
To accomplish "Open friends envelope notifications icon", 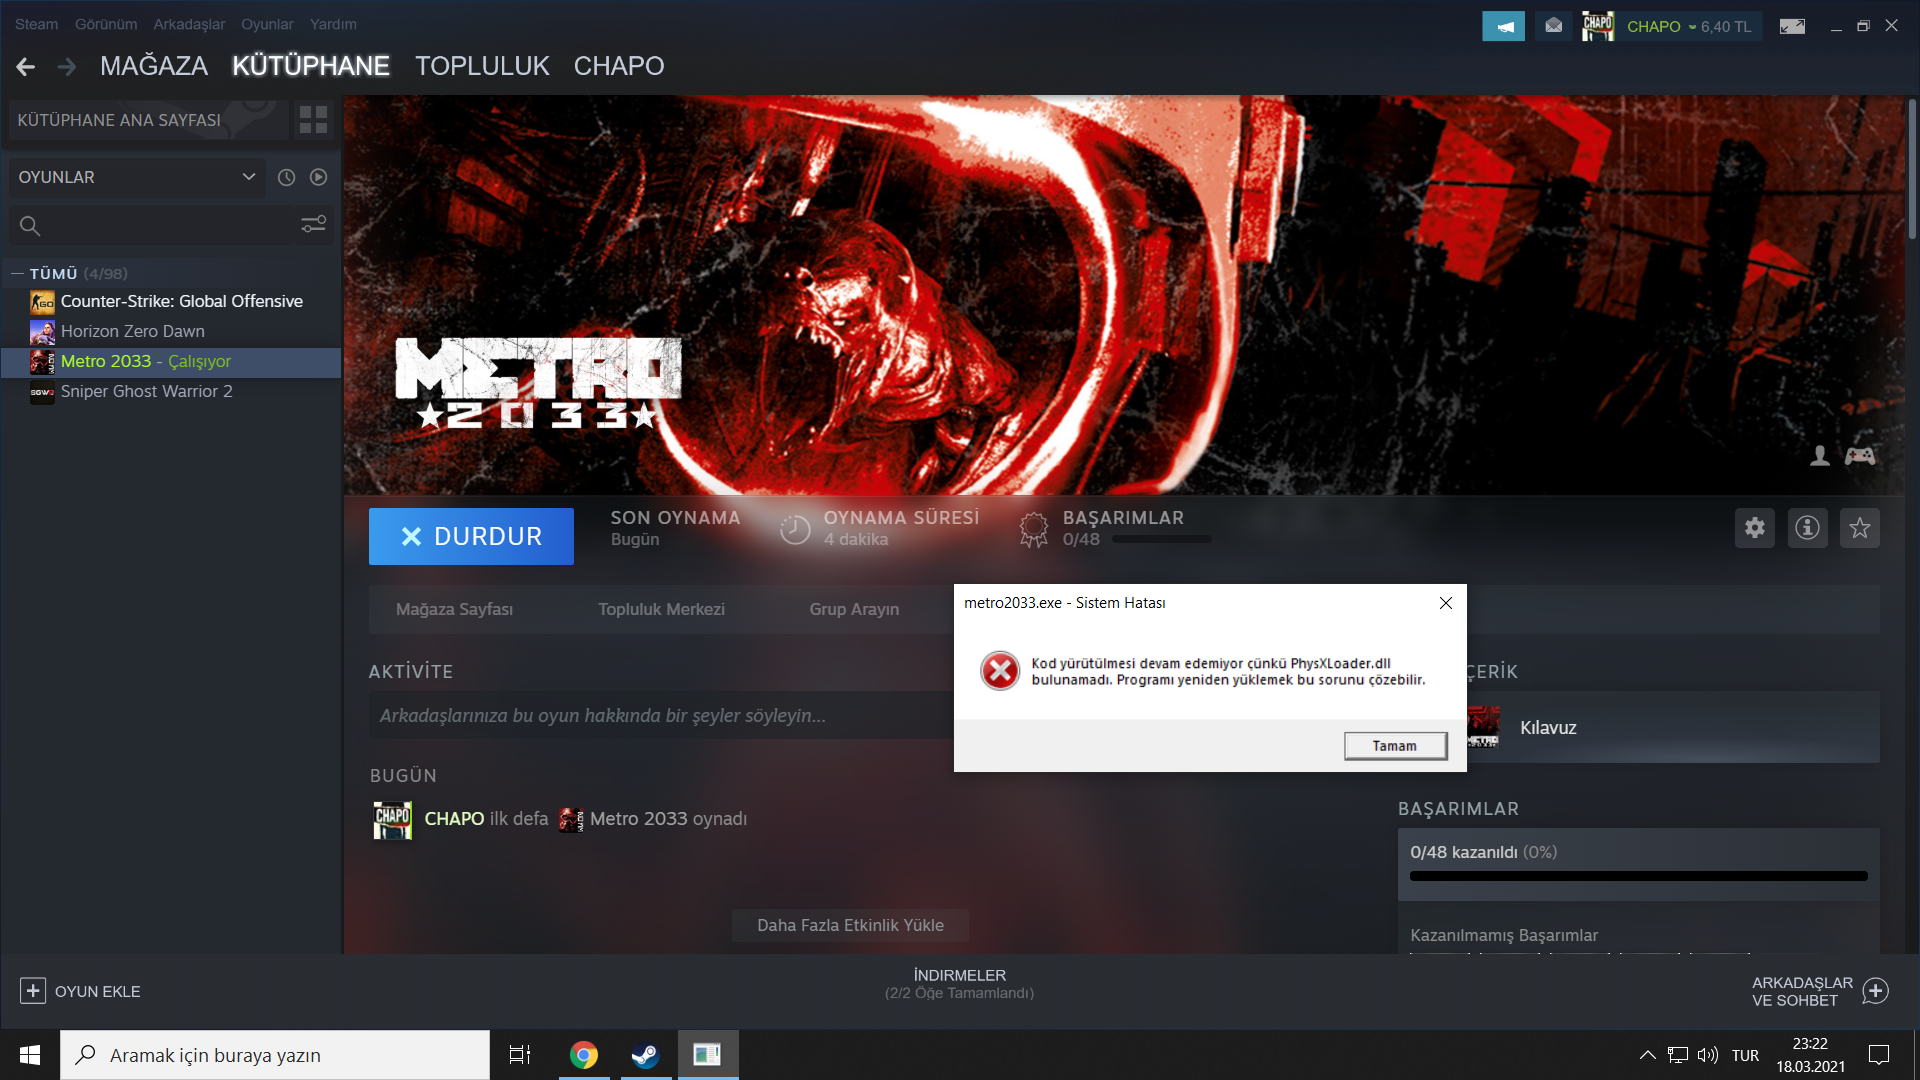I will 1553,26.
